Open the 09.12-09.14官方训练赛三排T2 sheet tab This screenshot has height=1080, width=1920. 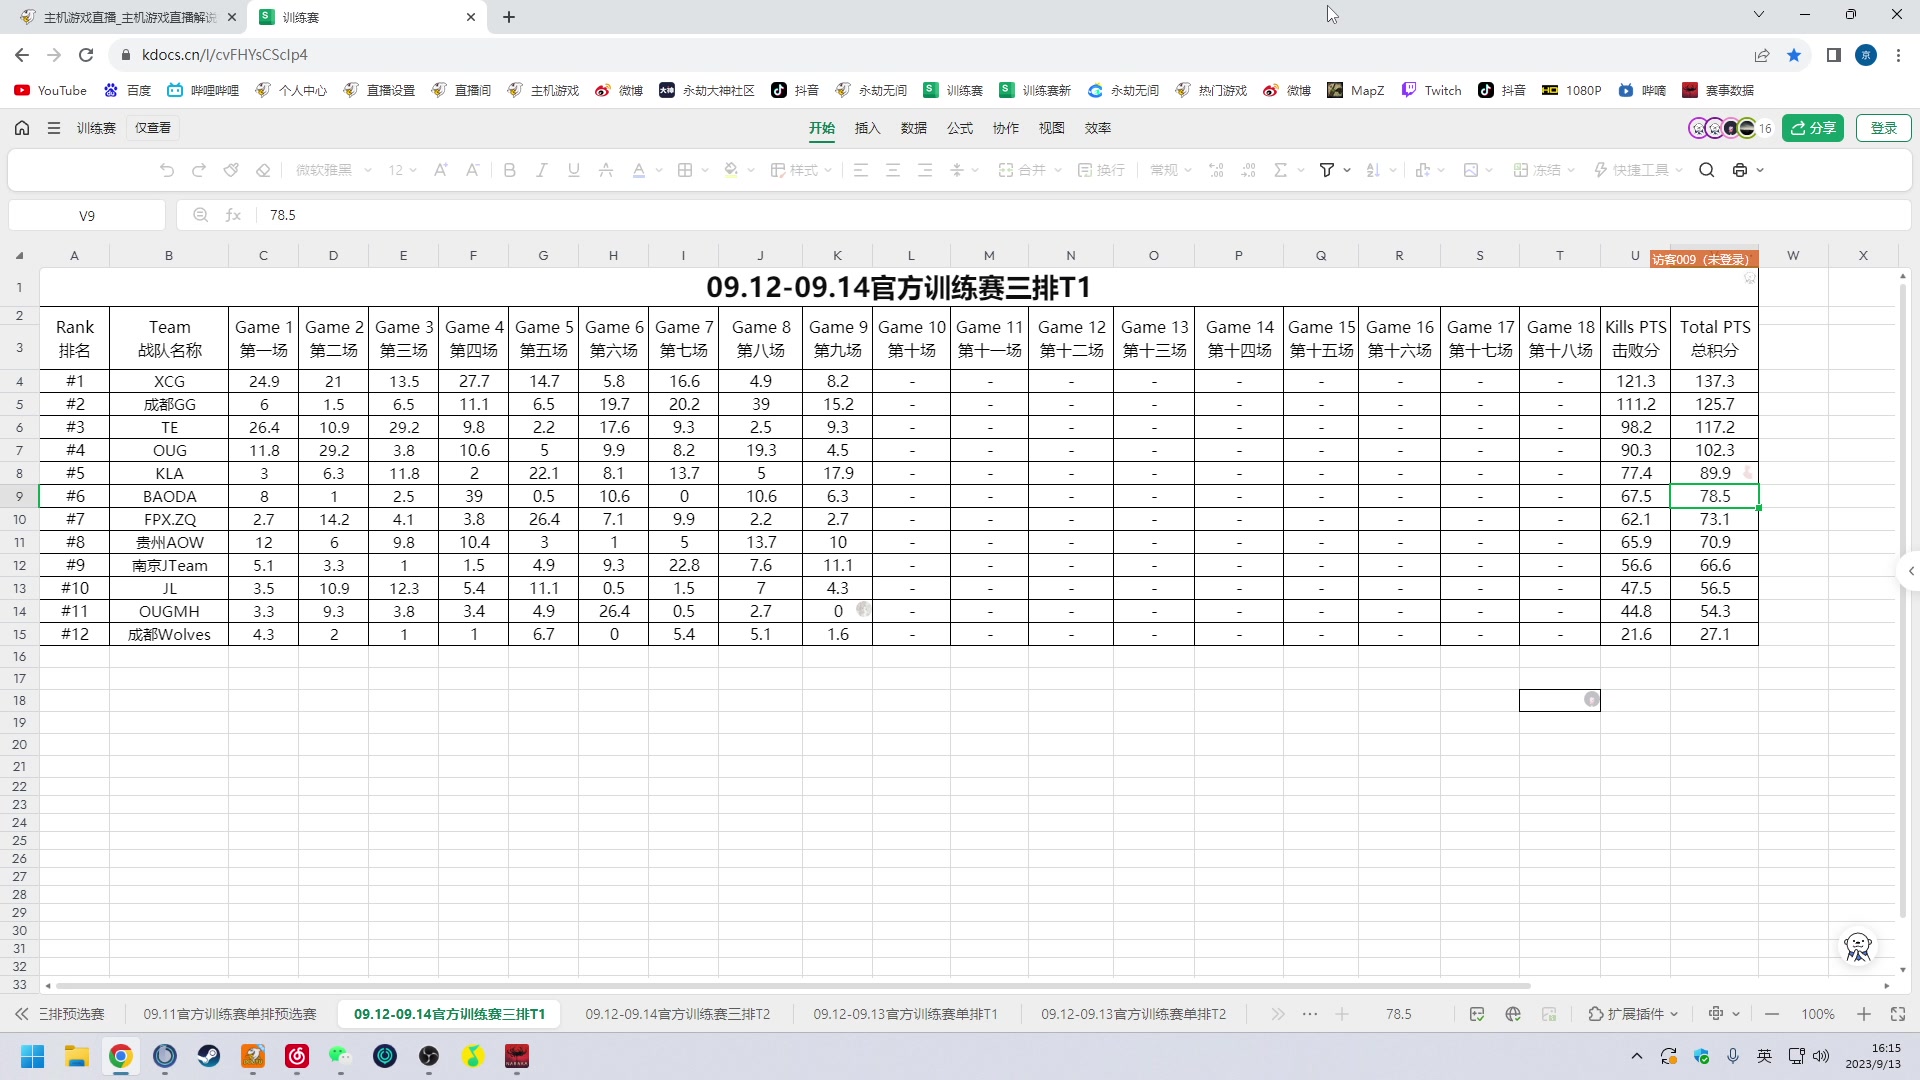[678, 1014]
